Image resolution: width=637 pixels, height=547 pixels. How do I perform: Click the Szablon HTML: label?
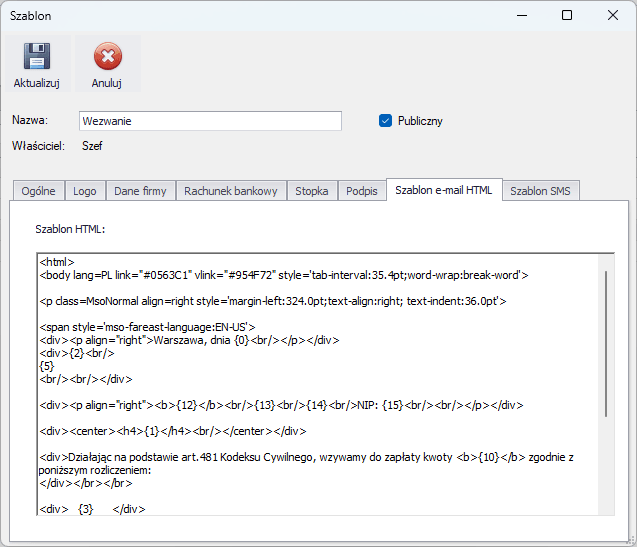tap(70, 229)
